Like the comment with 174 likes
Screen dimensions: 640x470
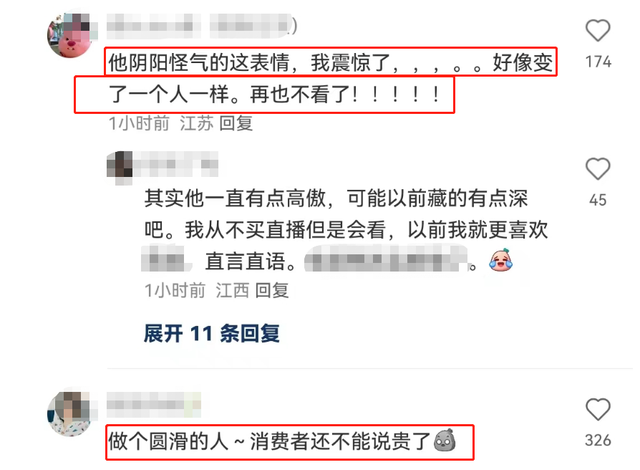point(598,31)
